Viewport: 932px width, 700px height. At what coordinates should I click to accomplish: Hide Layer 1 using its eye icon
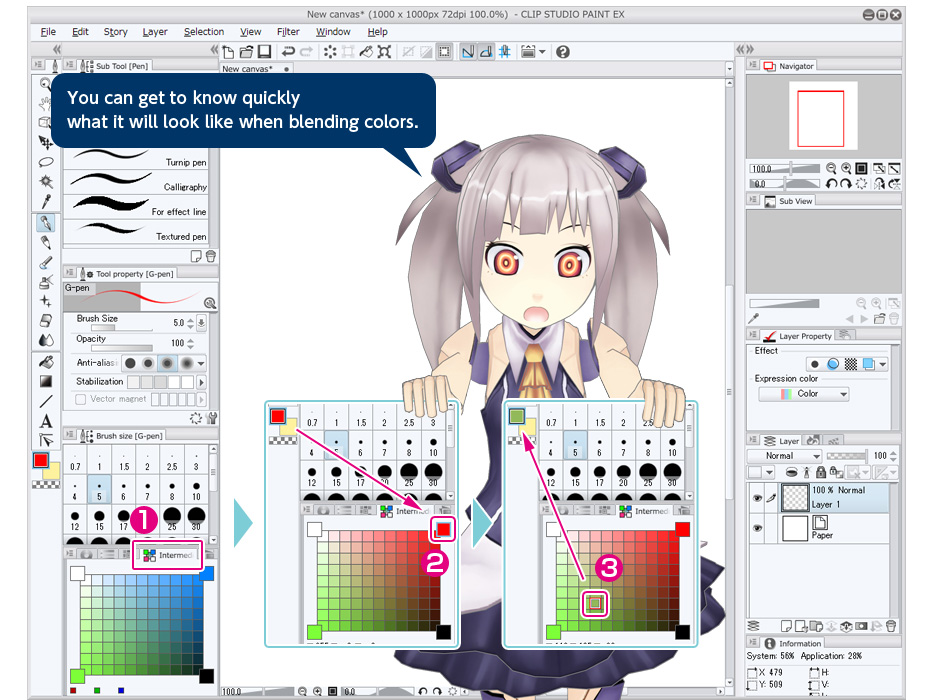coord(757,497)
